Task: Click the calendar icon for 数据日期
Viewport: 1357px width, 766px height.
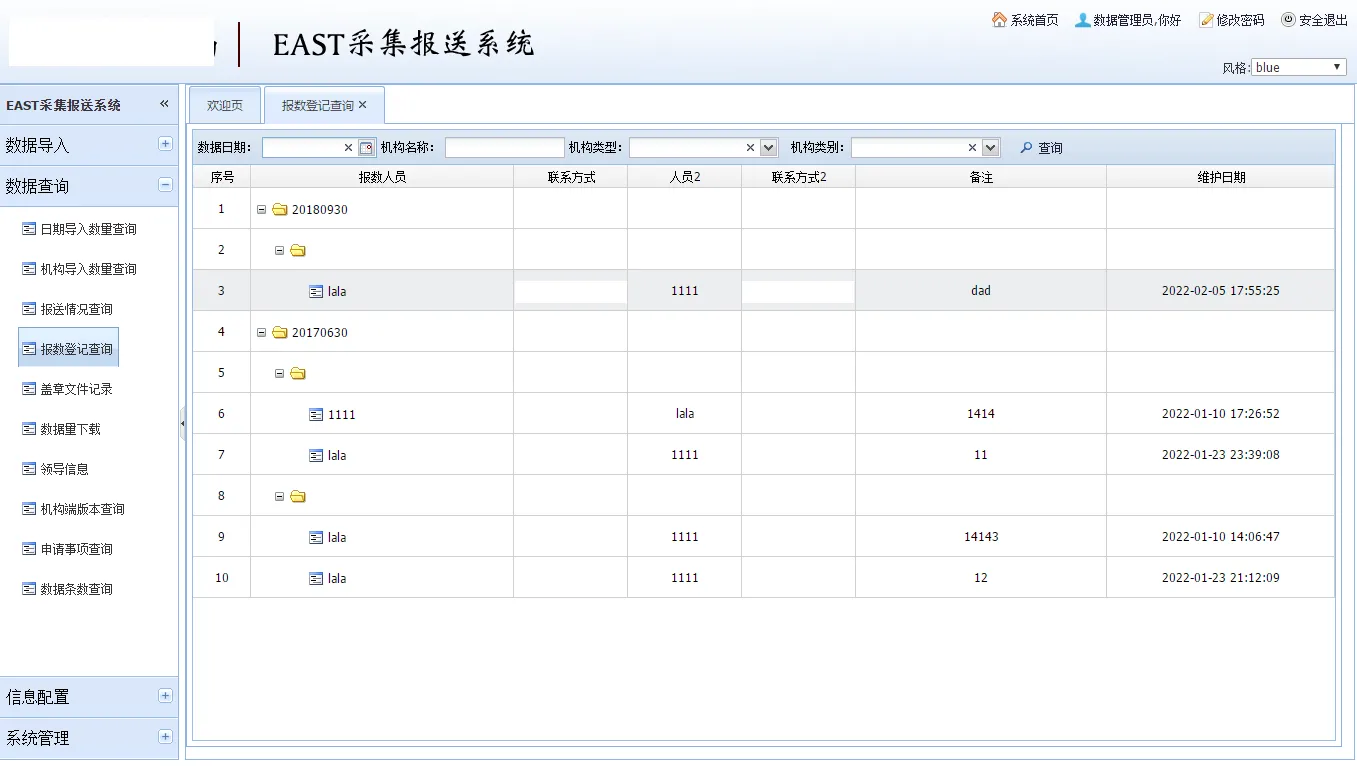Action: point(367,148)
